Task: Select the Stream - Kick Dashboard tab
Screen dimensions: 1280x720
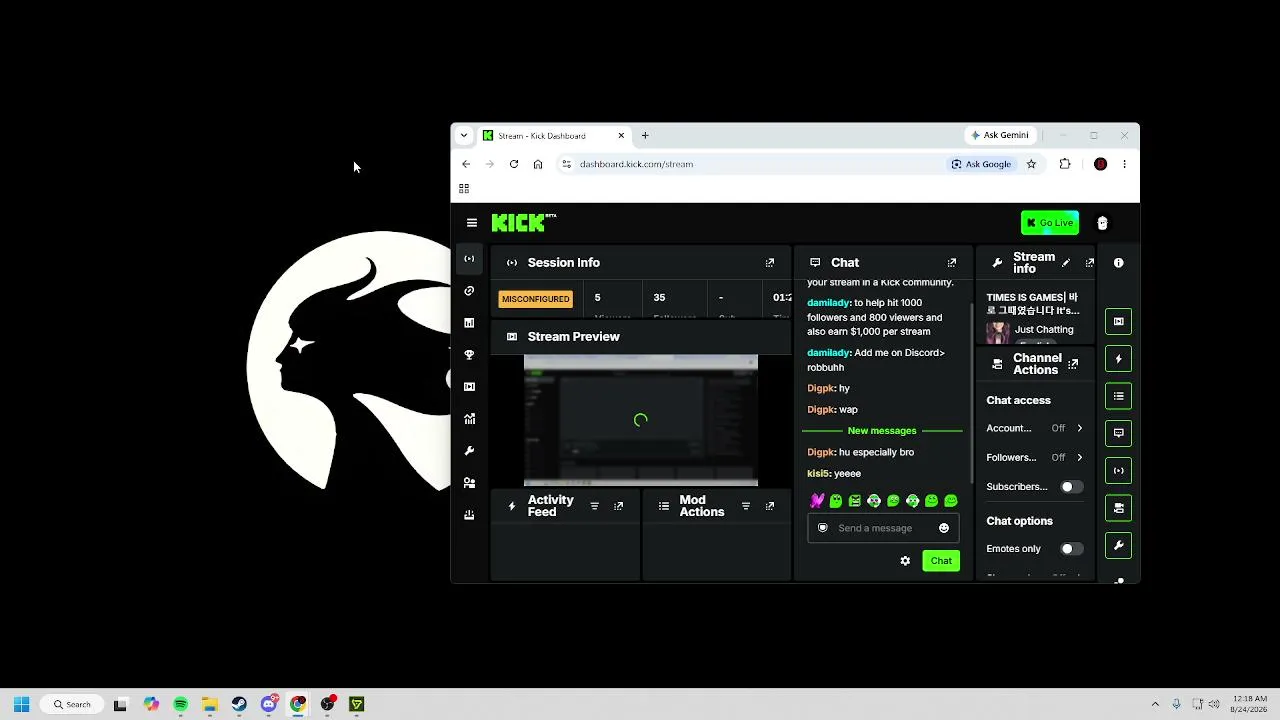Action: 553,136
